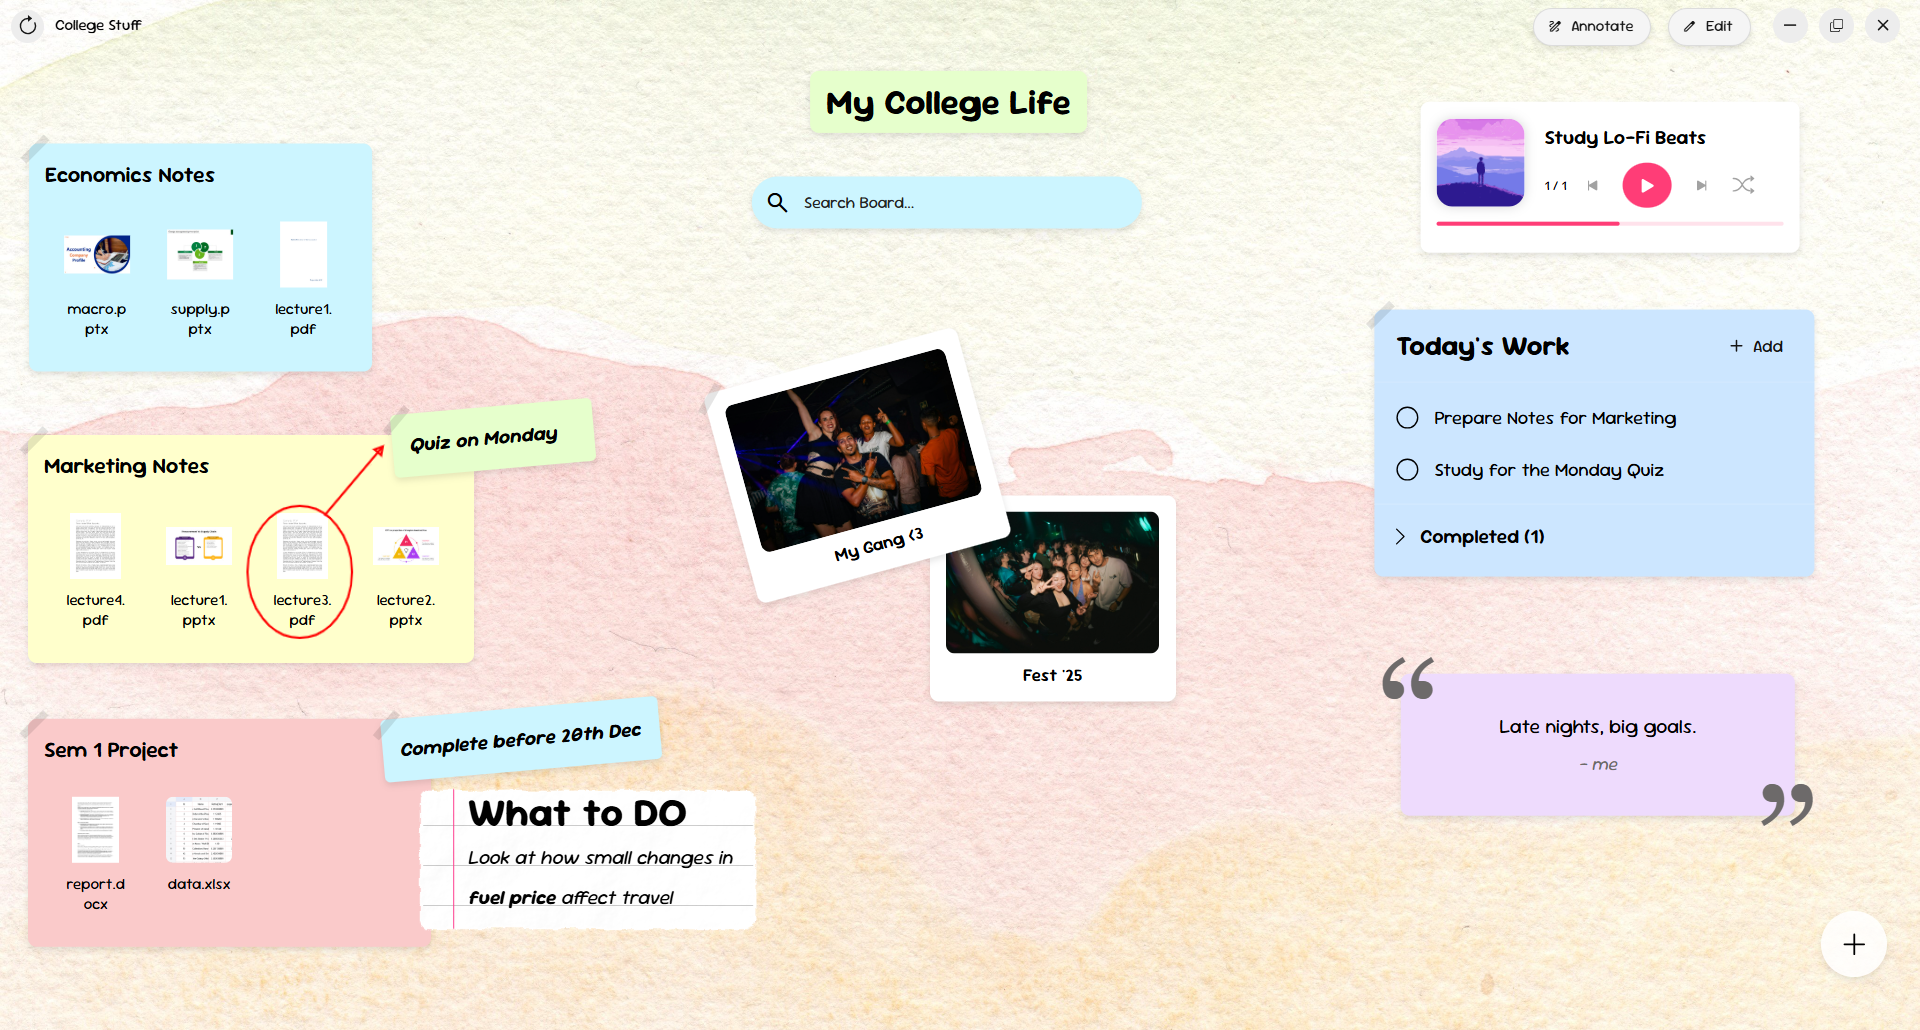Click the plus button to add board item
This screenshot has width=1920, height=1030.
(1853, 944)
